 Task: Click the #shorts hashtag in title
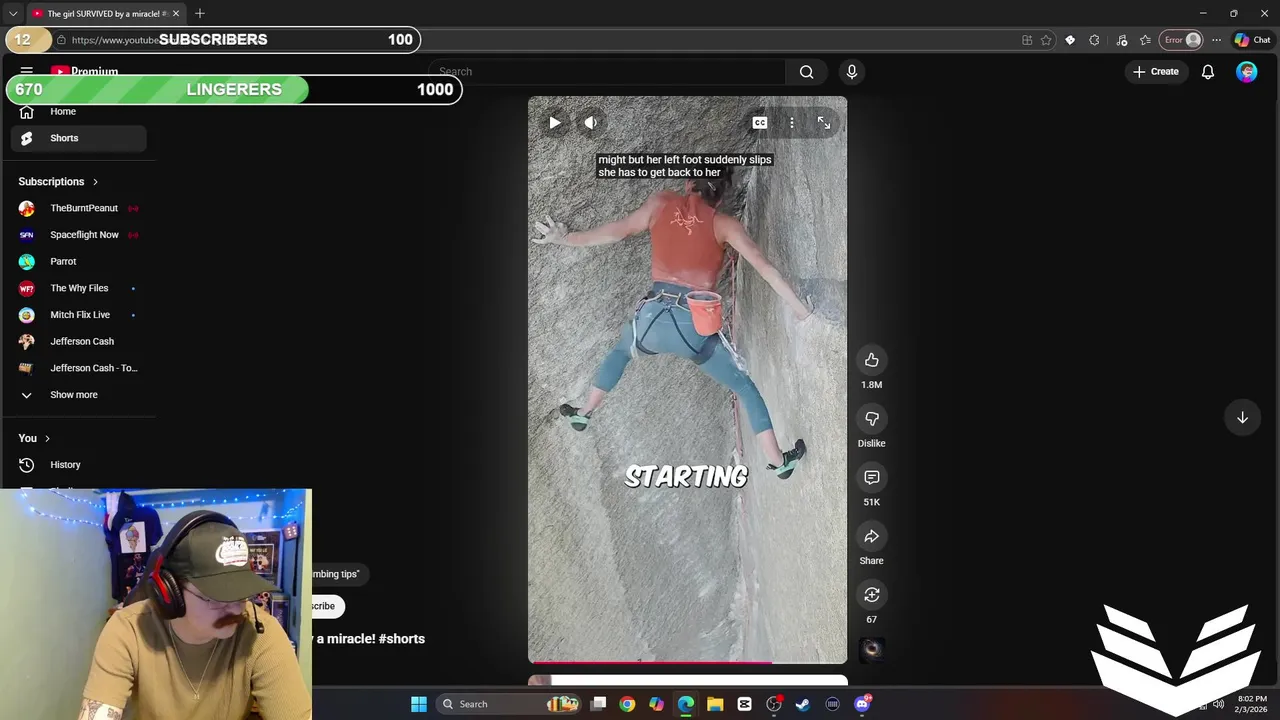(402, 639)
